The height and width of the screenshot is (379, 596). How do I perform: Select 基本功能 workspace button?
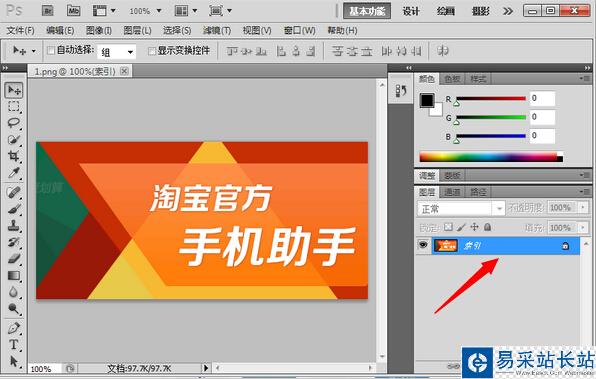367,11
